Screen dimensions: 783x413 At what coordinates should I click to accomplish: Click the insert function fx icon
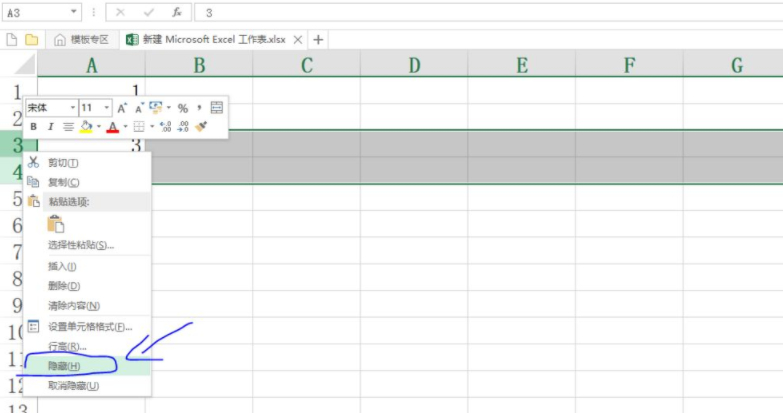(176, 13)
